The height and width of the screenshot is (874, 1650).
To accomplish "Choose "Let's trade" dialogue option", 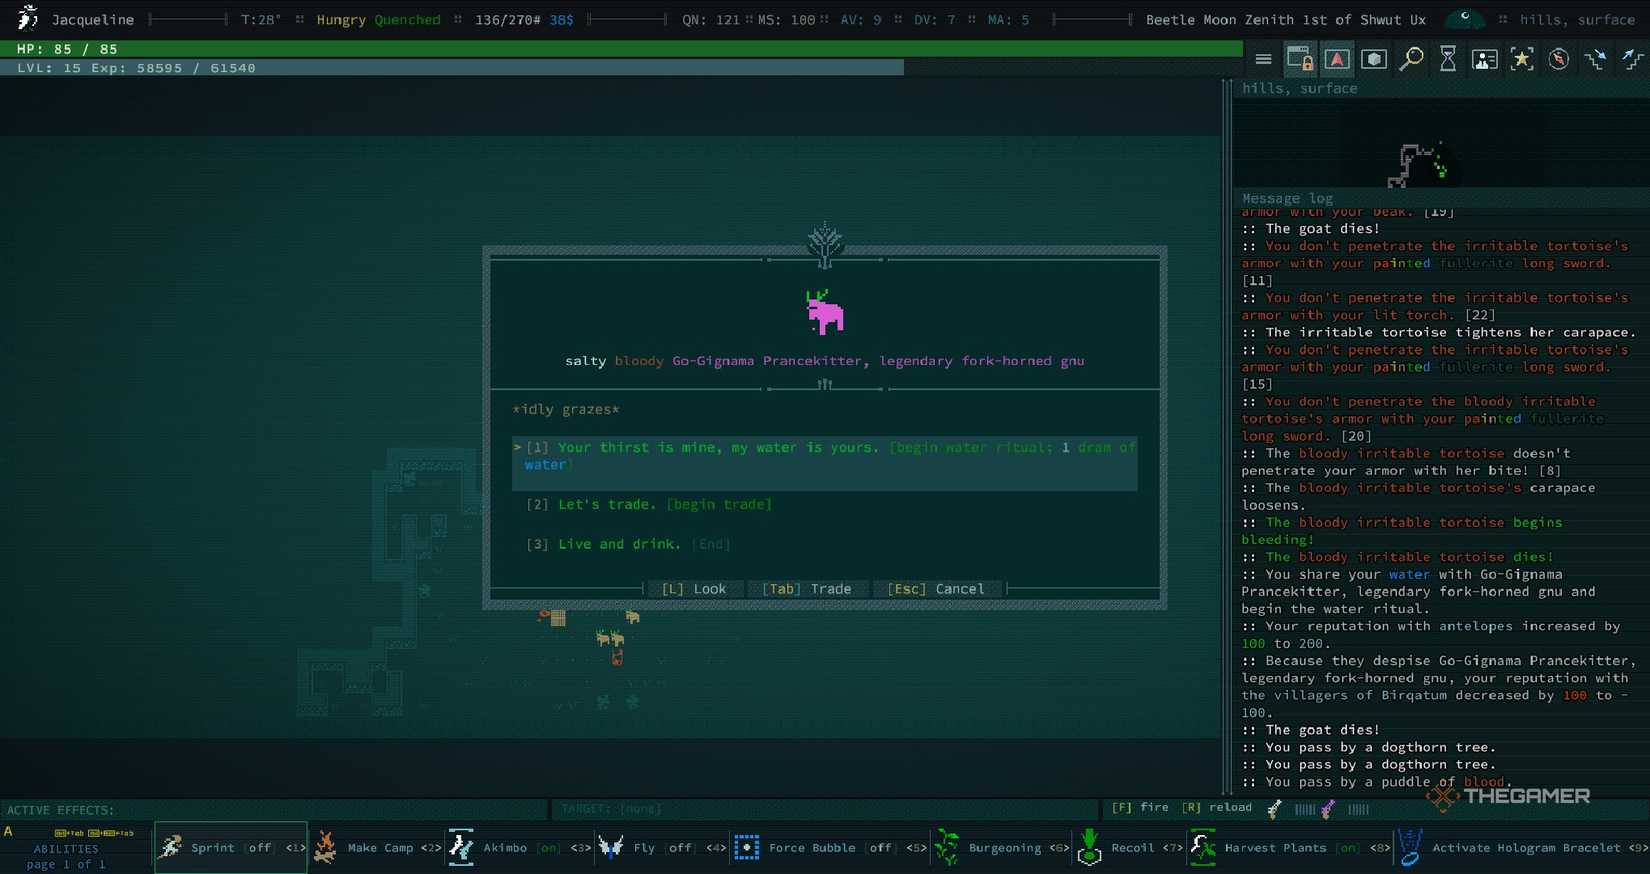I will 649,504.
